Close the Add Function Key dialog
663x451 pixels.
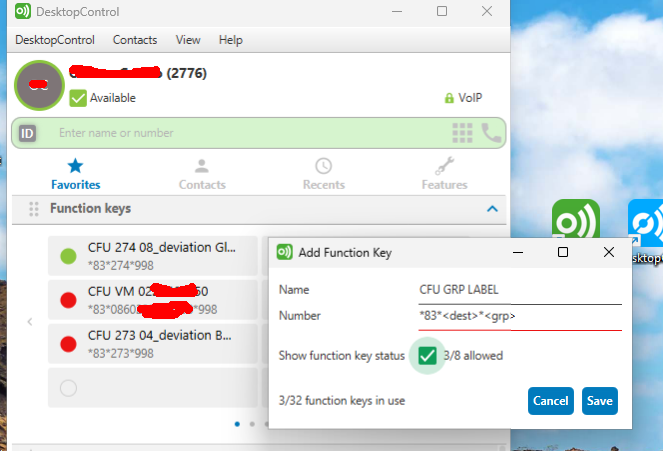point(609,252)
